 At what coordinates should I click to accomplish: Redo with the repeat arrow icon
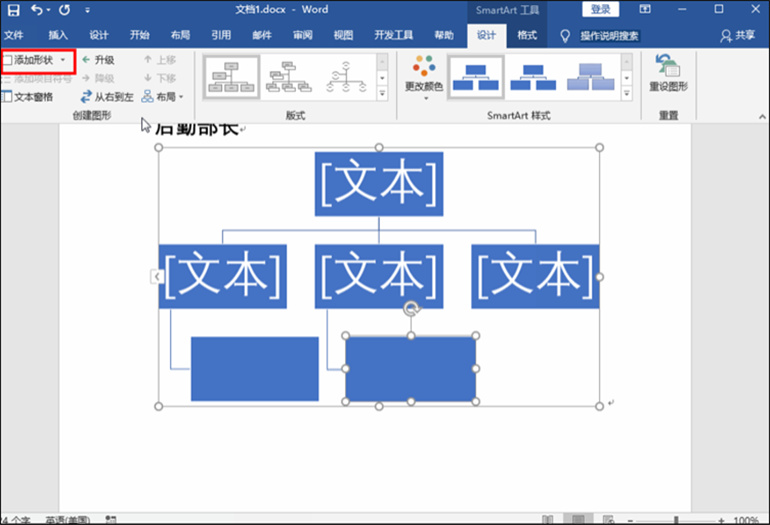[x=64, y=10]
